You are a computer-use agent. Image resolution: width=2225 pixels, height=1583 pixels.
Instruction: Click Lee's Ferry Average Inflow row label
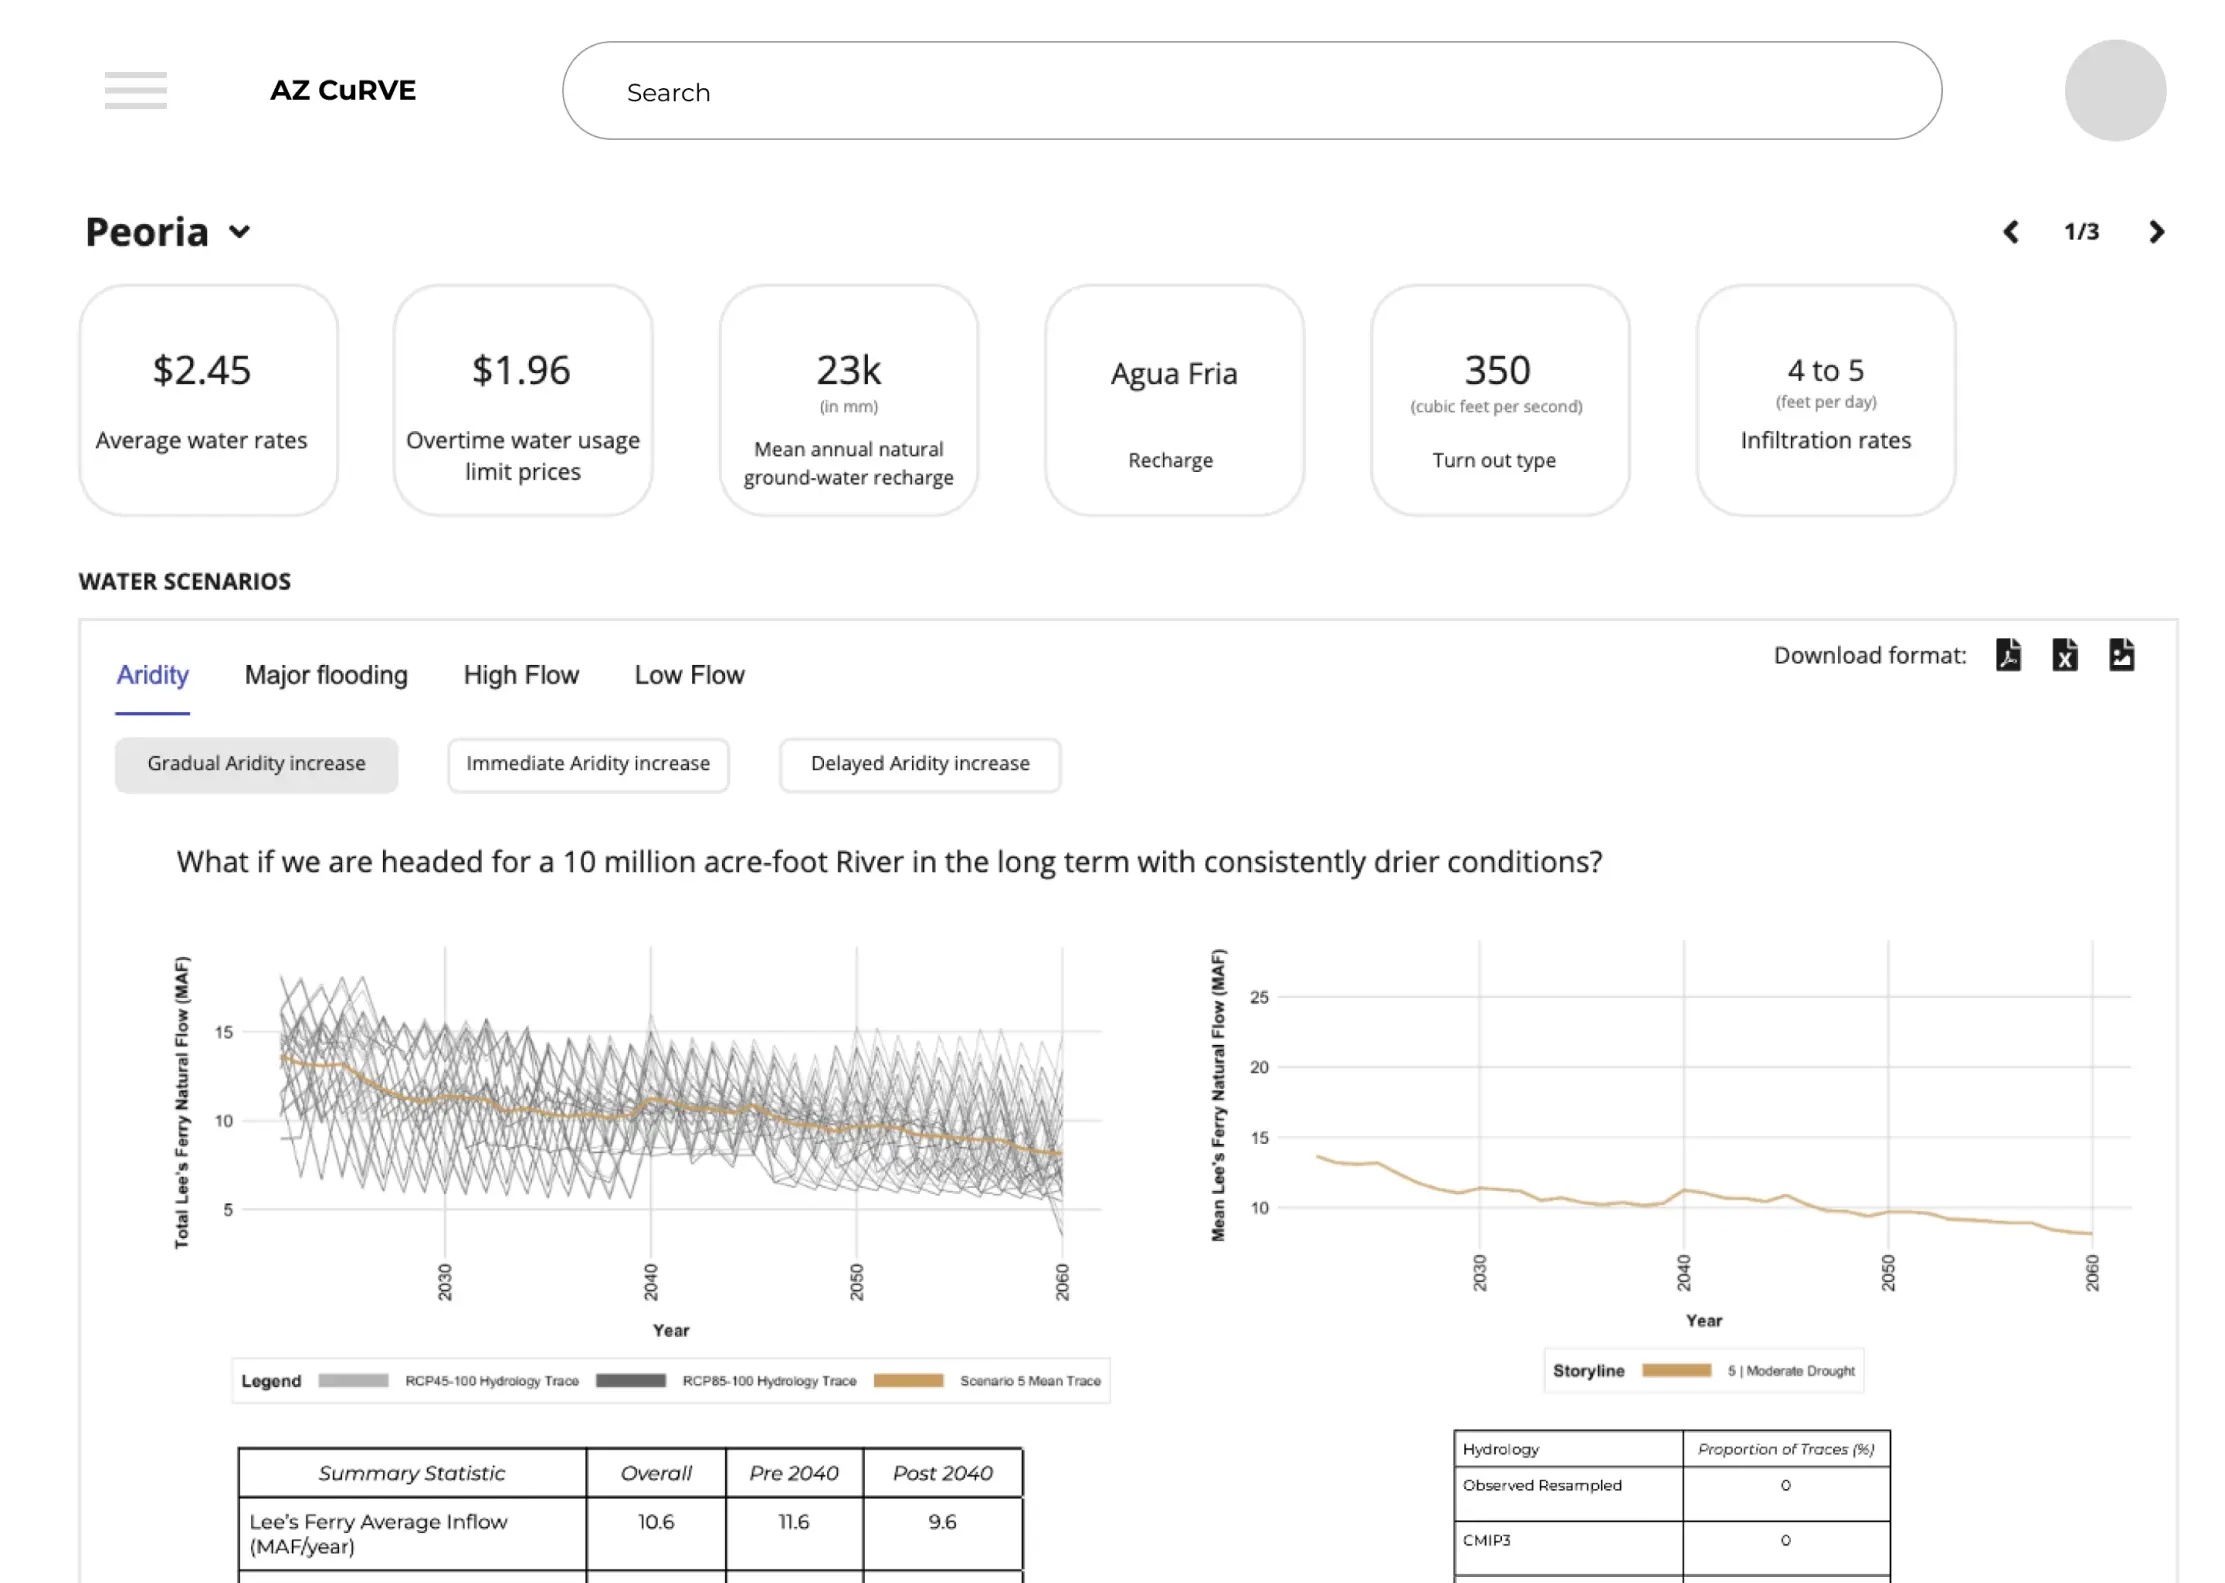pyautogui.click(x=412, y=1534)
